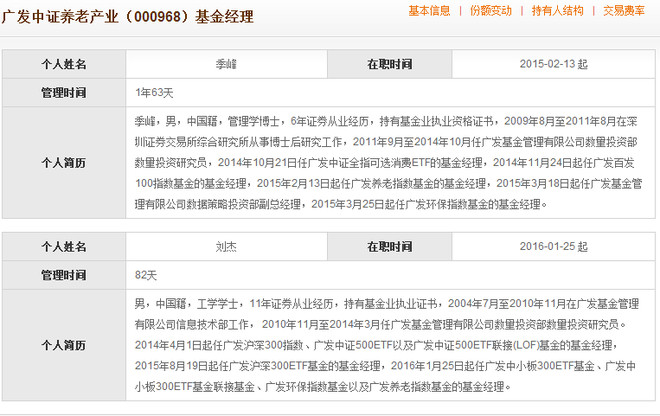Image resolution: width=660 pixels, height=416 pixels.
Task: Click the management duration 1年63天
Action: [x=154, y=93]
